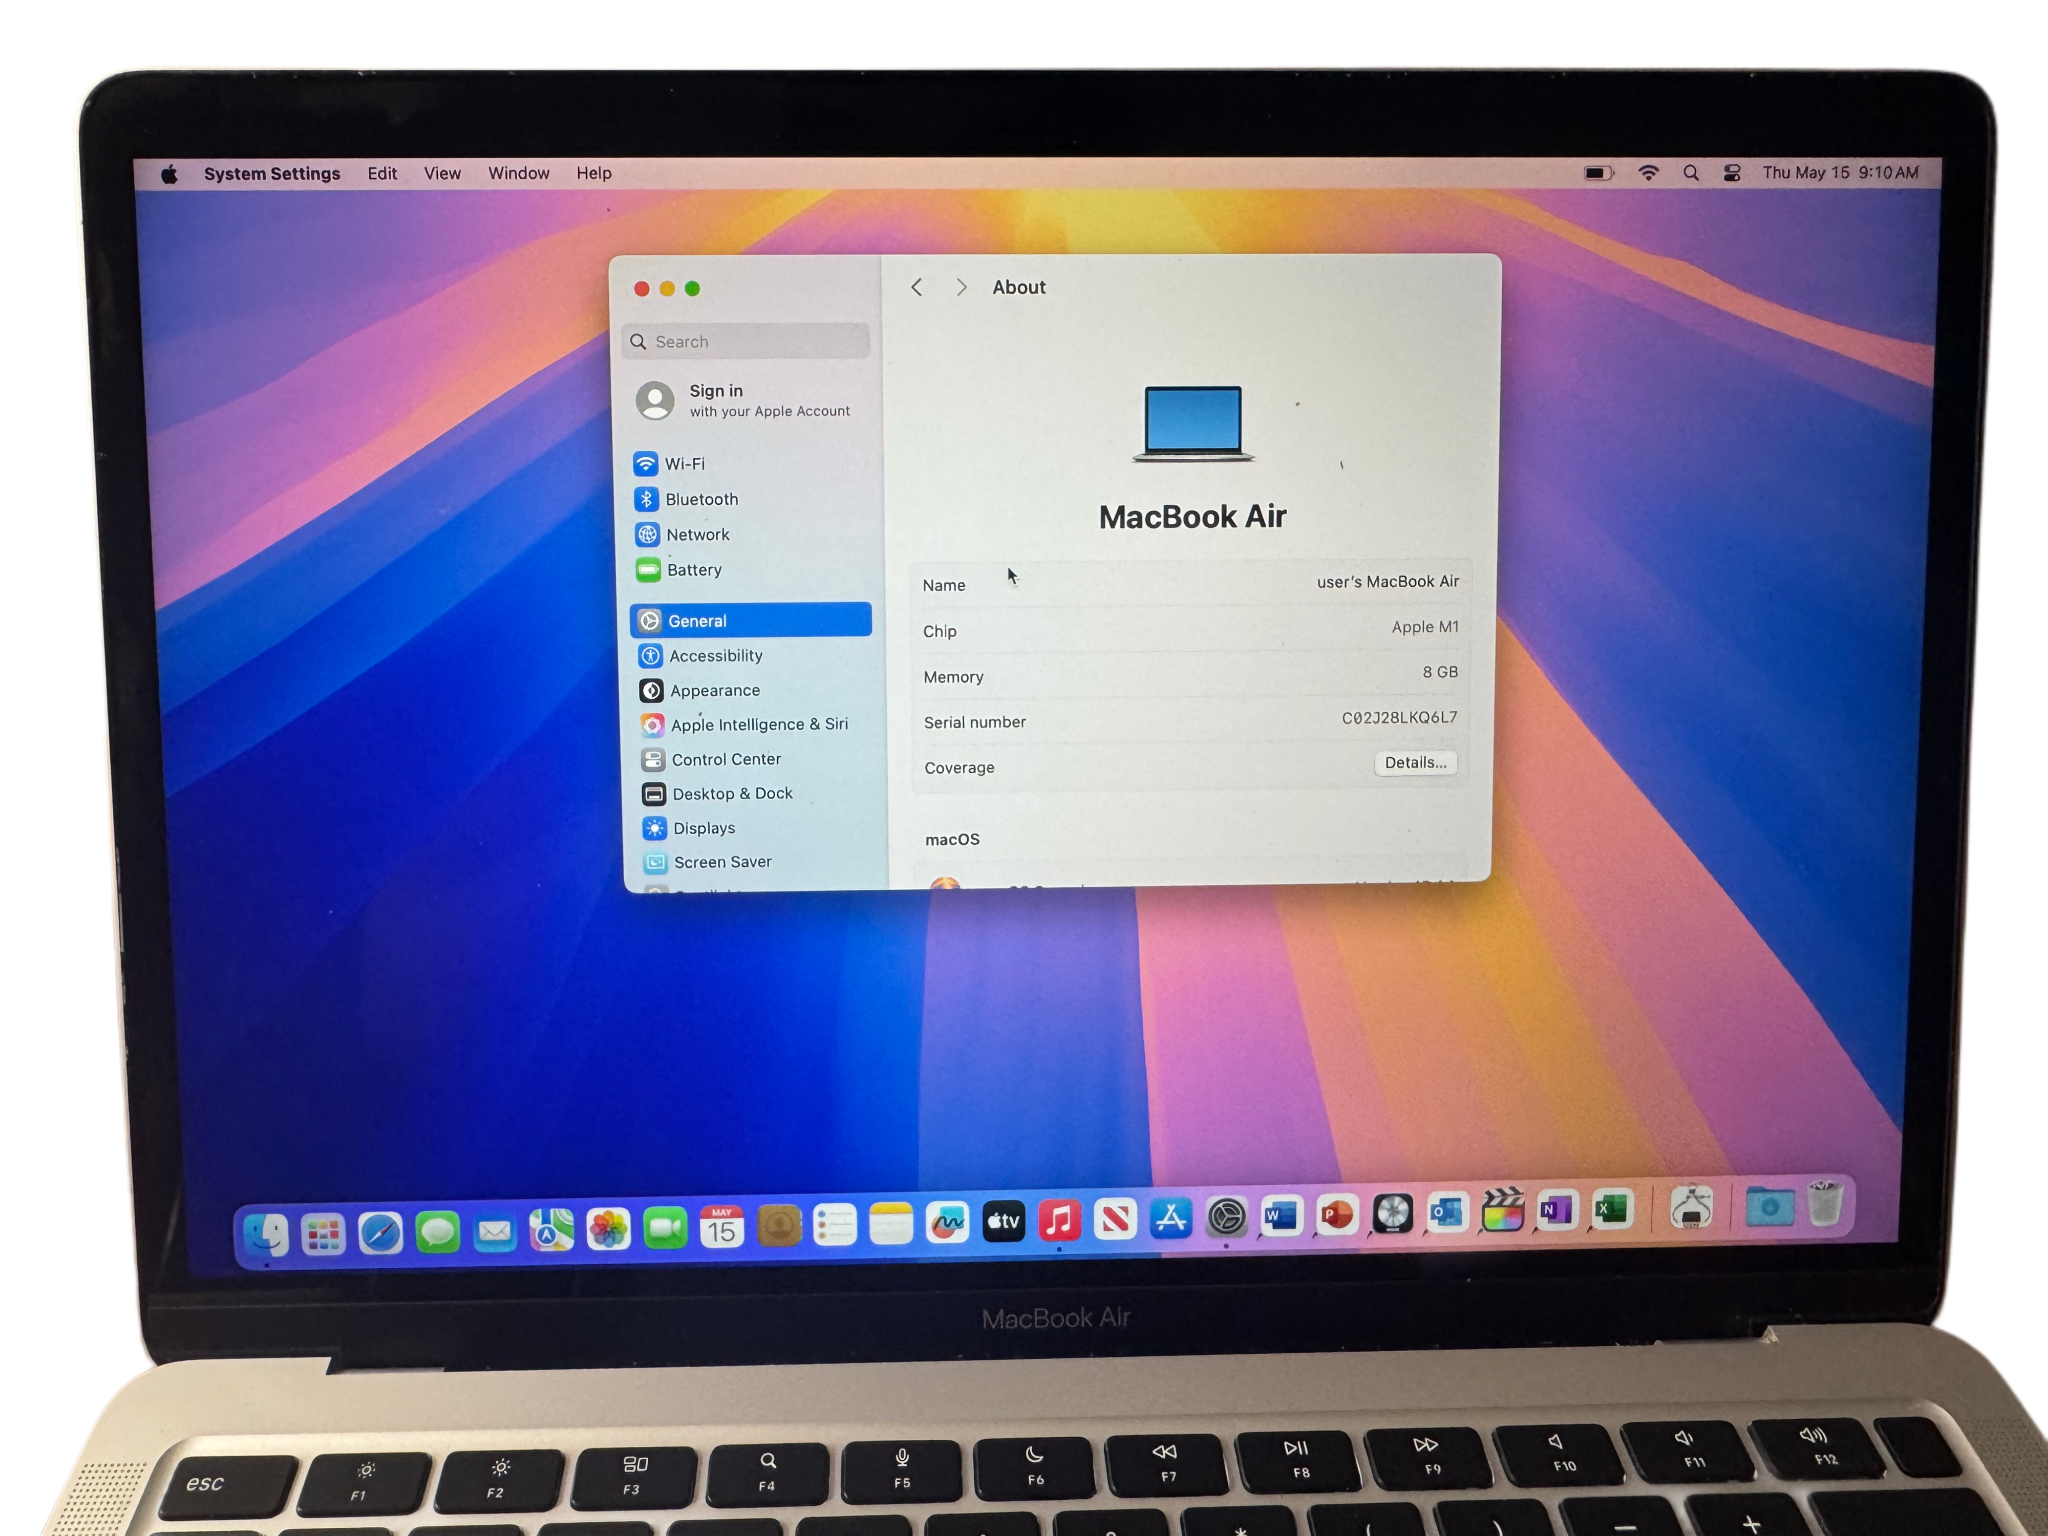2048x1536 pixels.
Task: Click the Search field in System Settings
Action: [x=746, y=341]
